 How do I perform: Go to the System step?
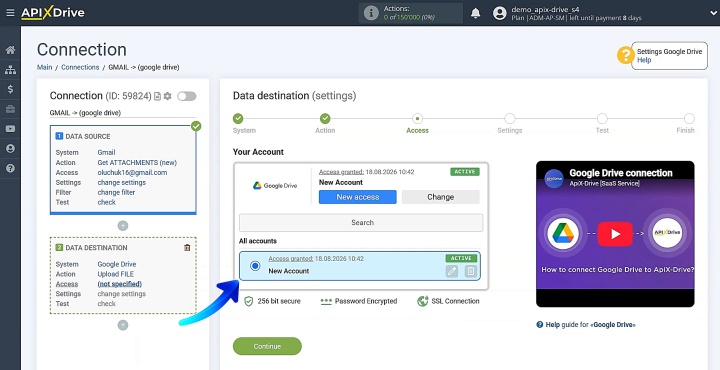click(x=238, y=119)
